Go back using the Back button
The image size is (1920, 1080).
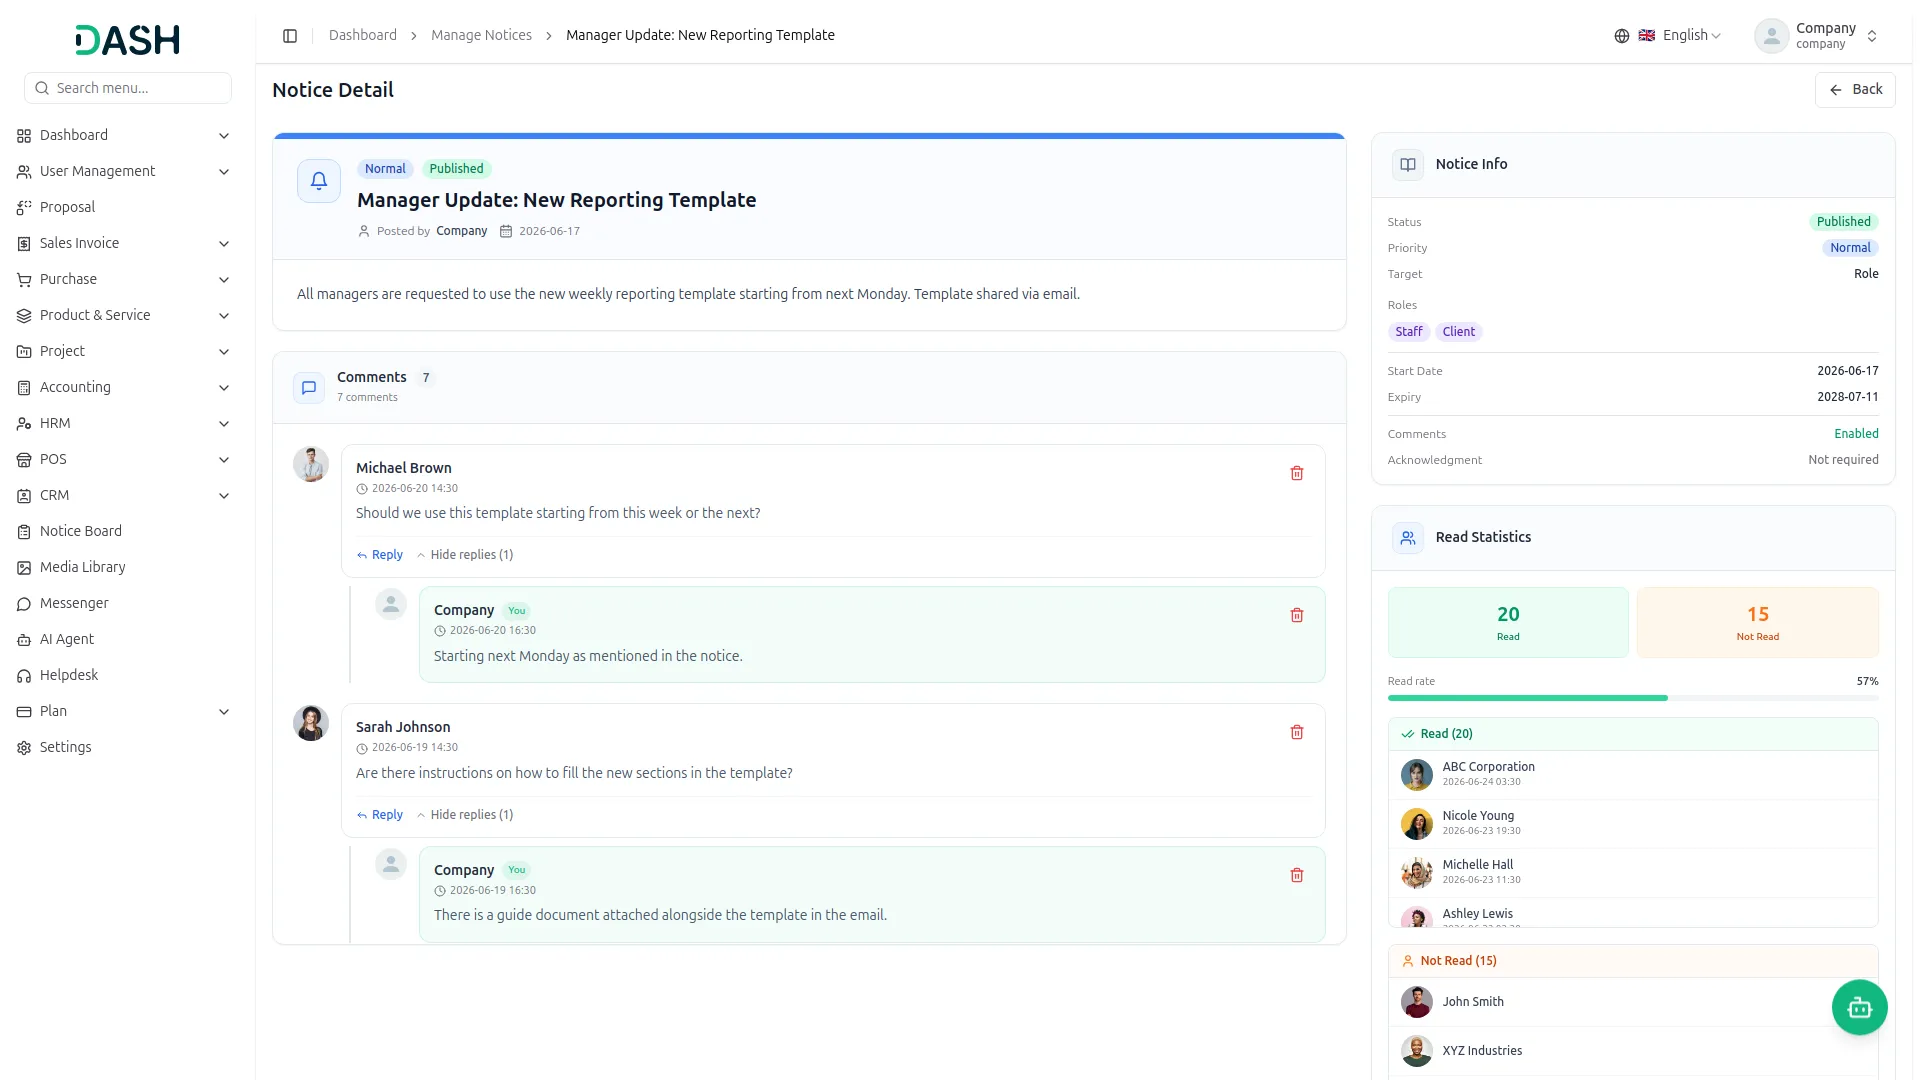(x=1855, y=90)
